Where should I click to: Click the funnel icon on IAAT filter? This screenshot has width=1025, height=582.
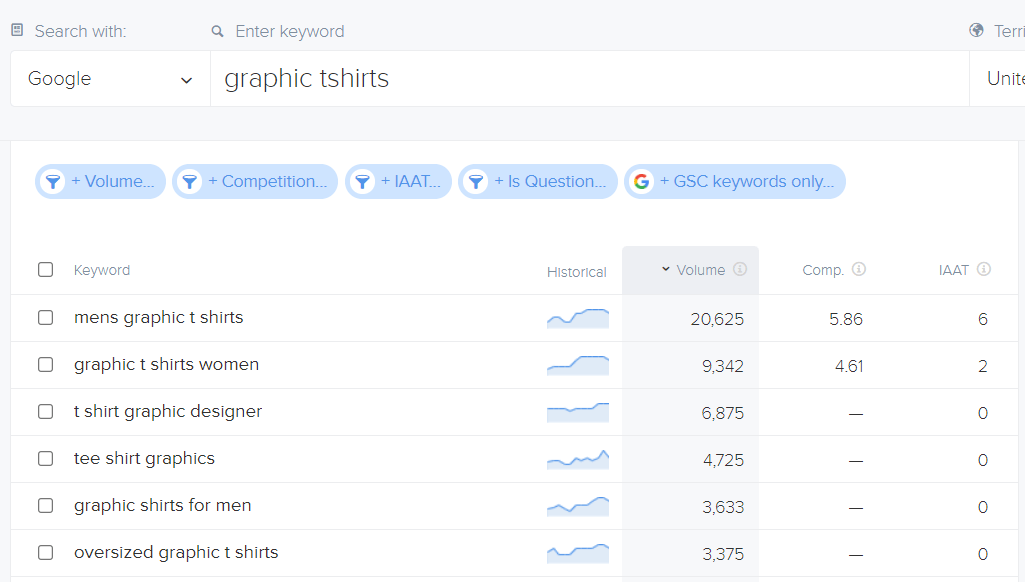point(363,182)
